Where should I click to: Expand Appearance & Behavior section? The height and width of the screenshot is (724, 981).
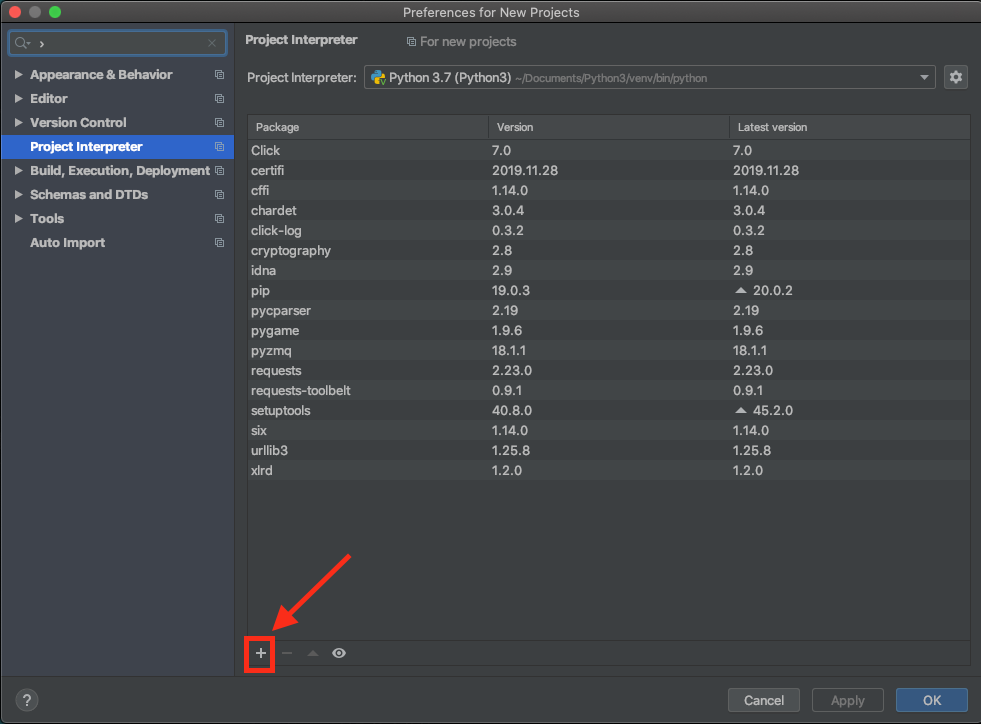pos(19,74)
